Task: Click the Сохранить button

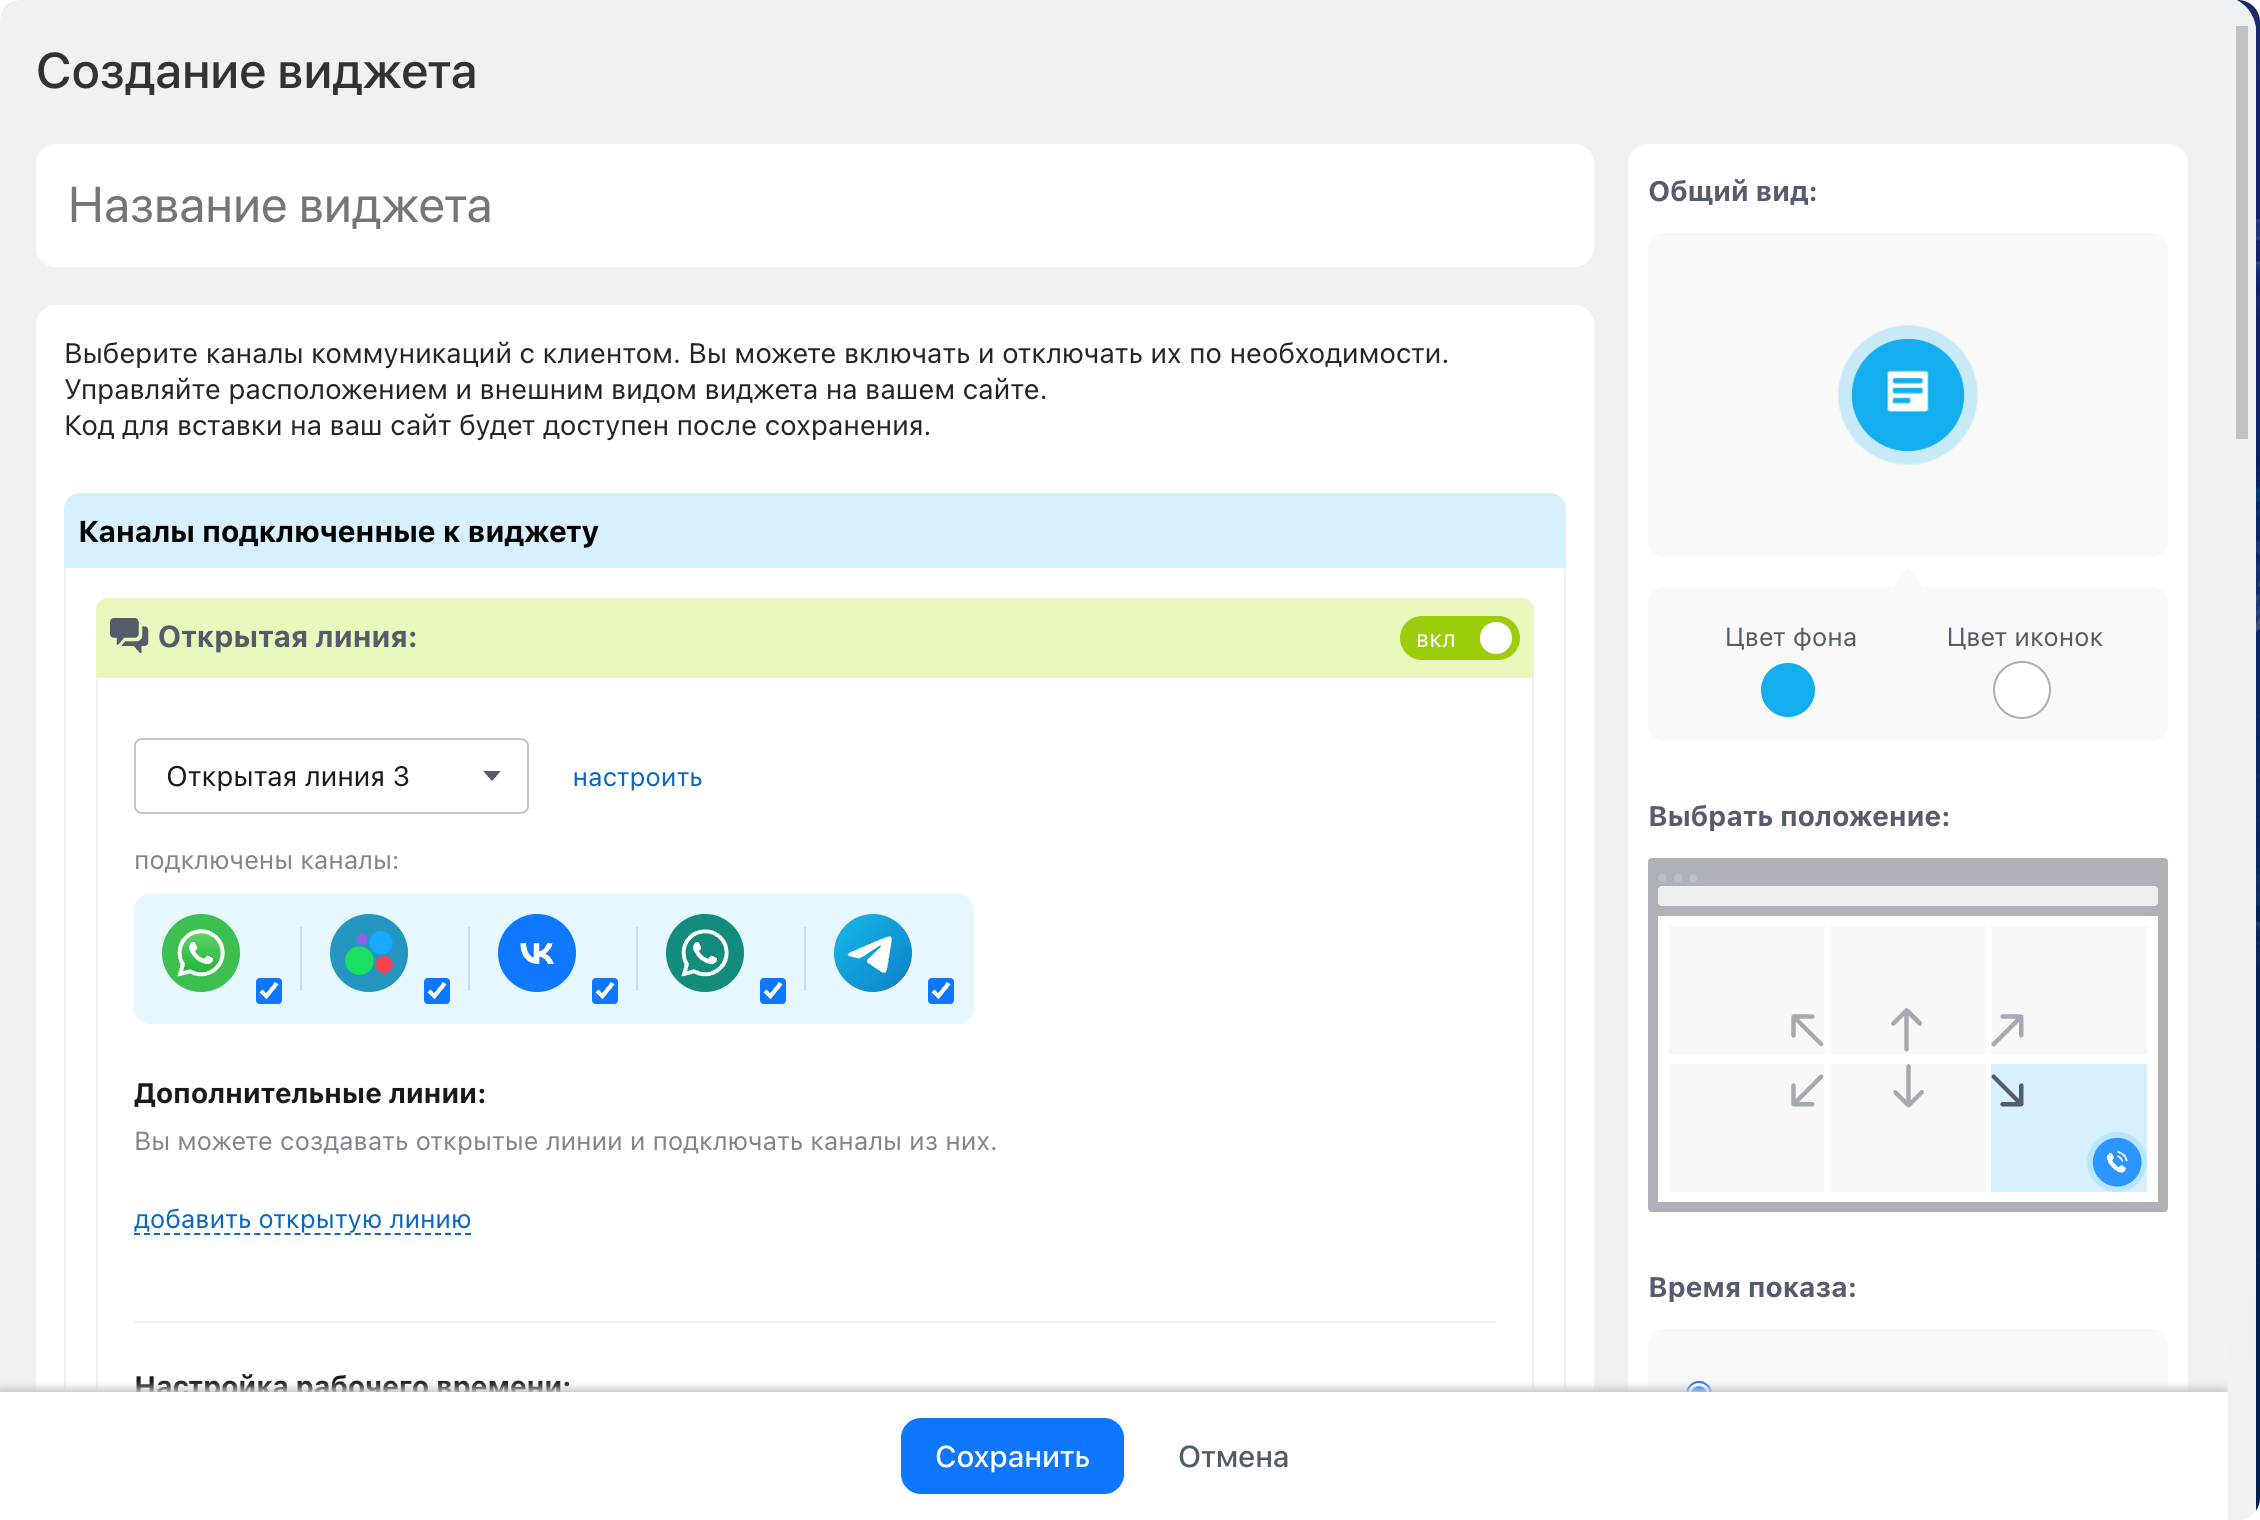Action: 1012,1456
